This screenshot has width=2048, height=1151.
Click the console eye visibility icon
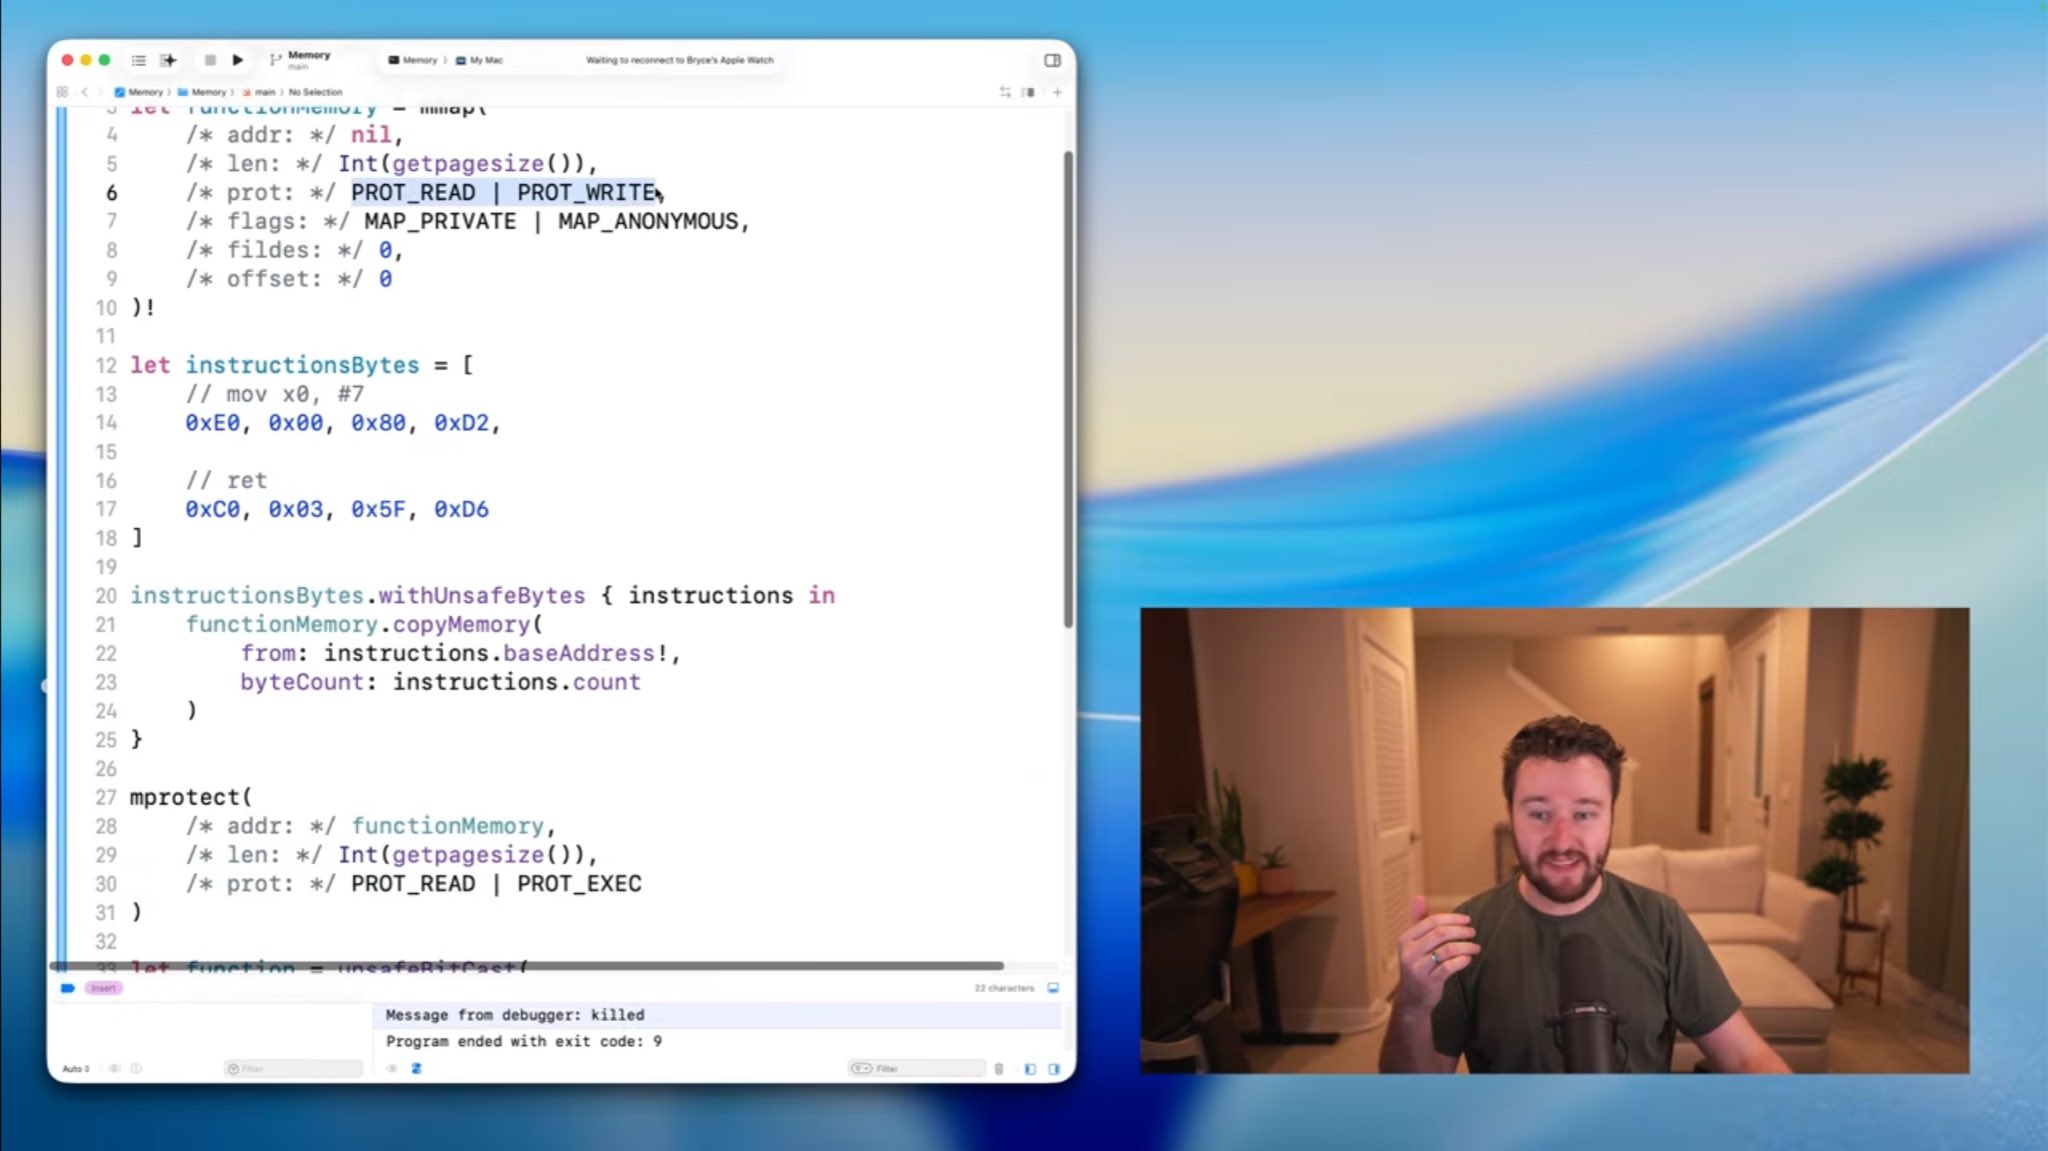392,1069
